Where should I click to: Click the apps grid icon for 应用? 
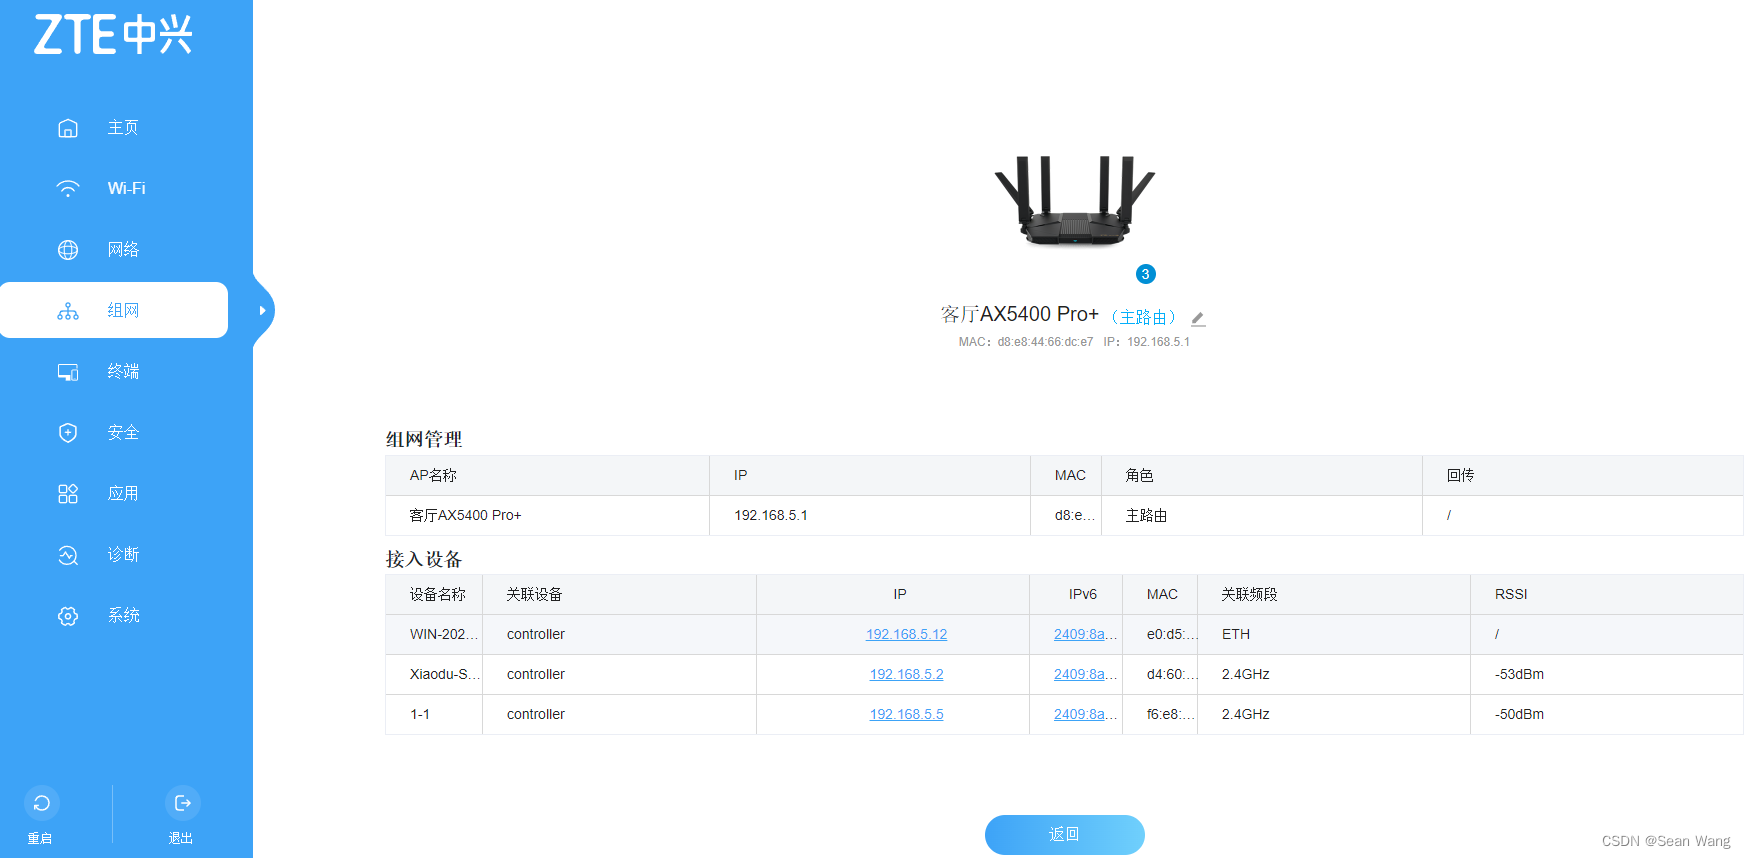[x=68, y=494]
